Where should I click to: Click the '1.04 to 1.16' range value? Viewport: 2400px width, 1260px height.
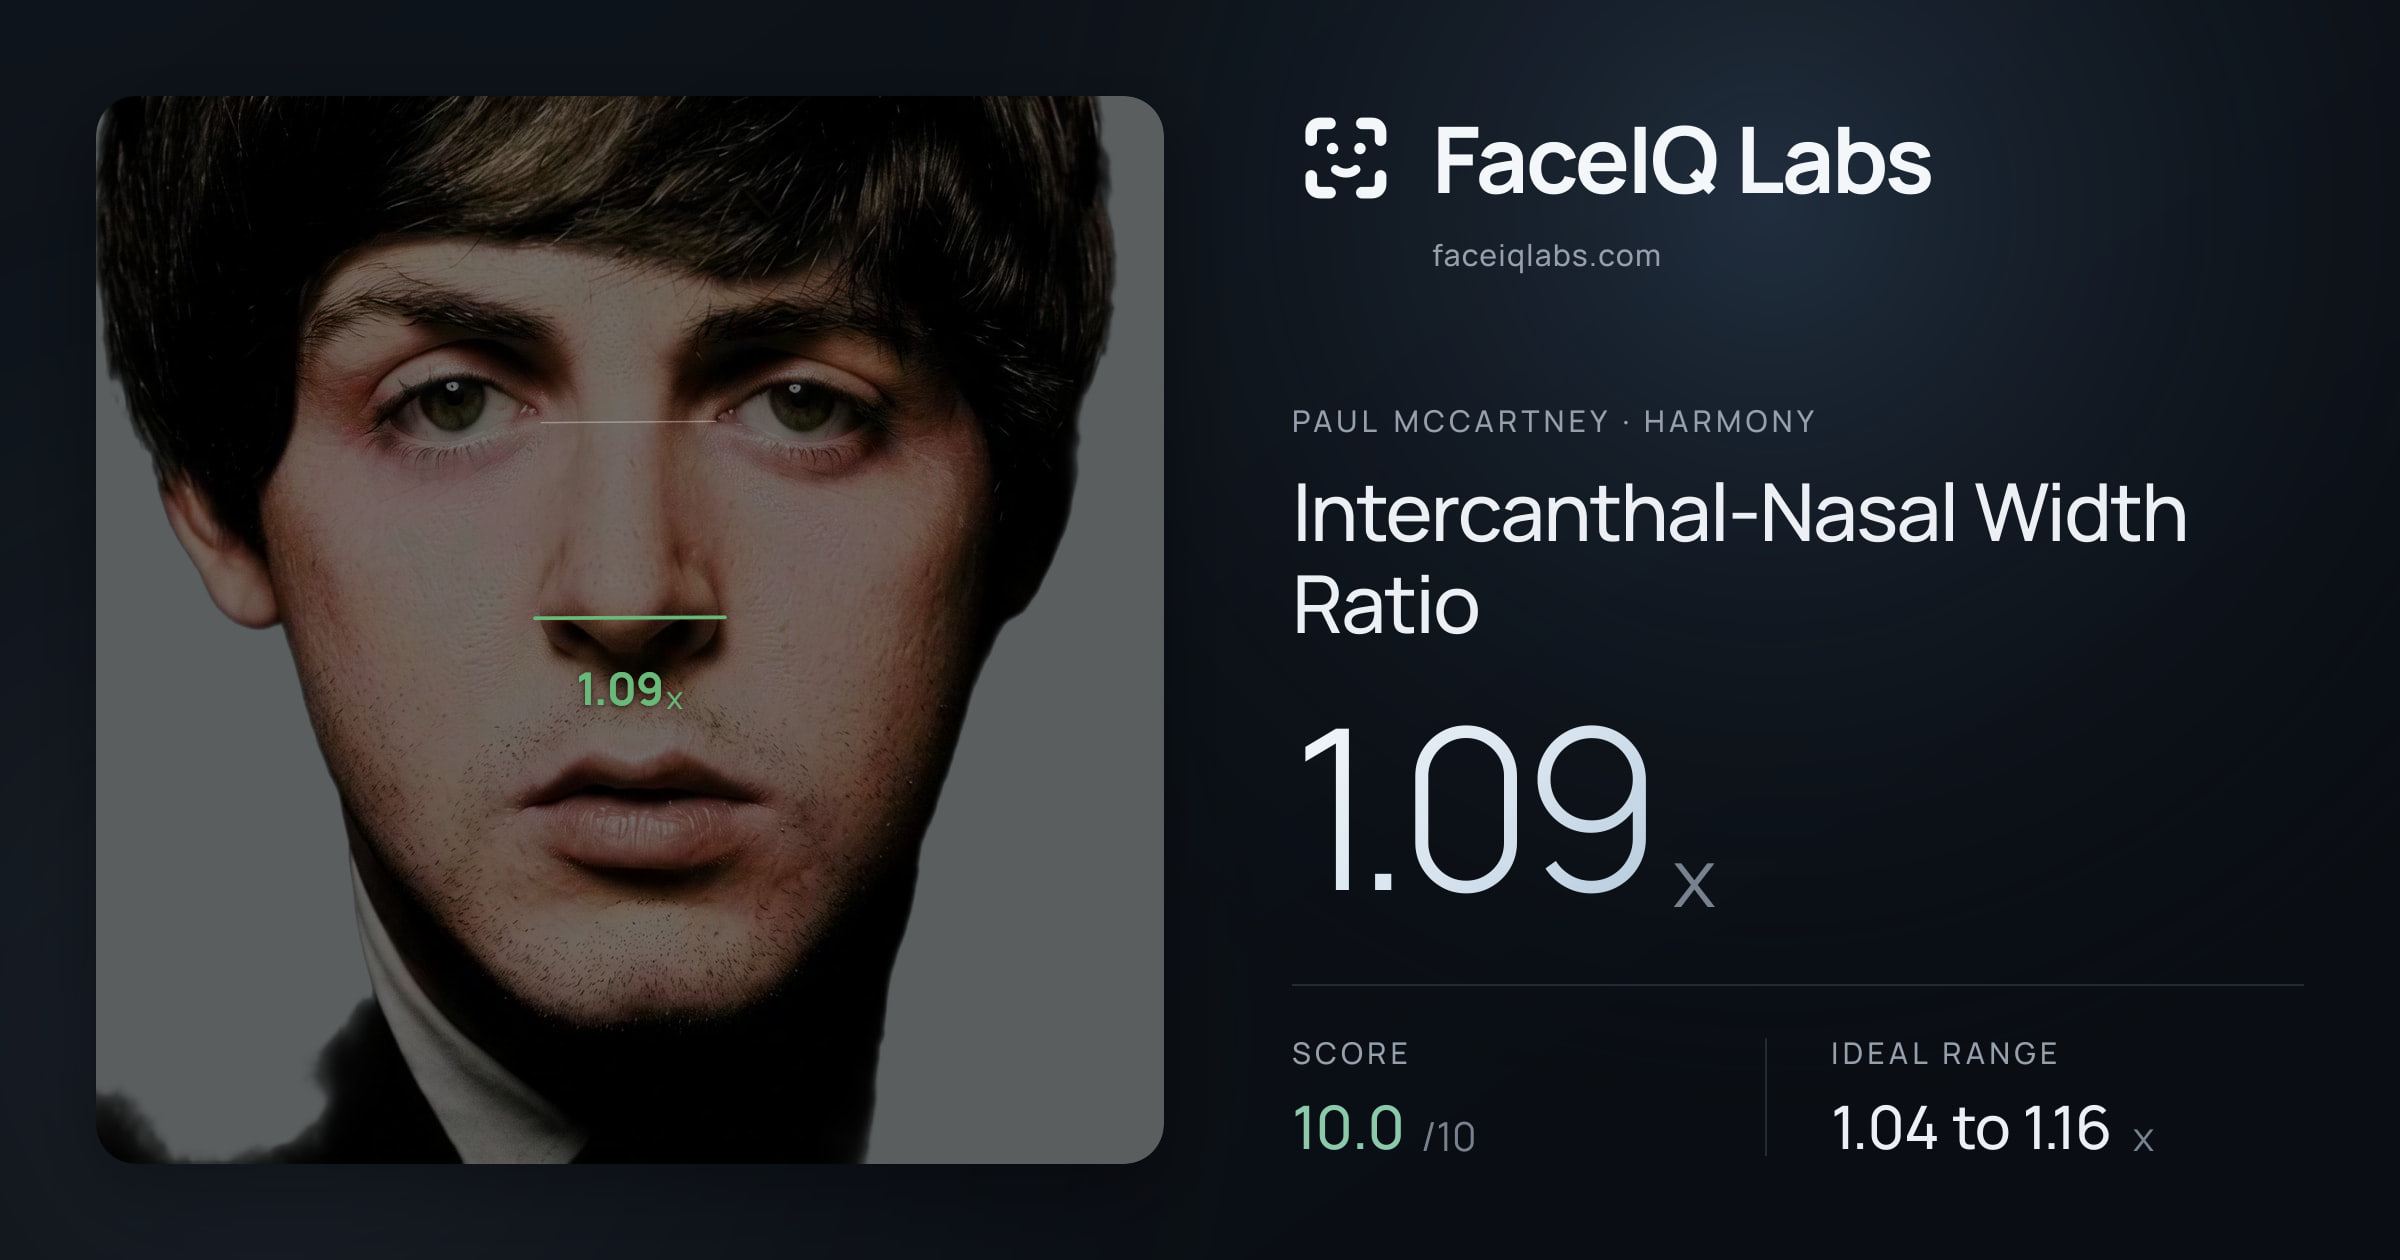tap(1970, 1128)
